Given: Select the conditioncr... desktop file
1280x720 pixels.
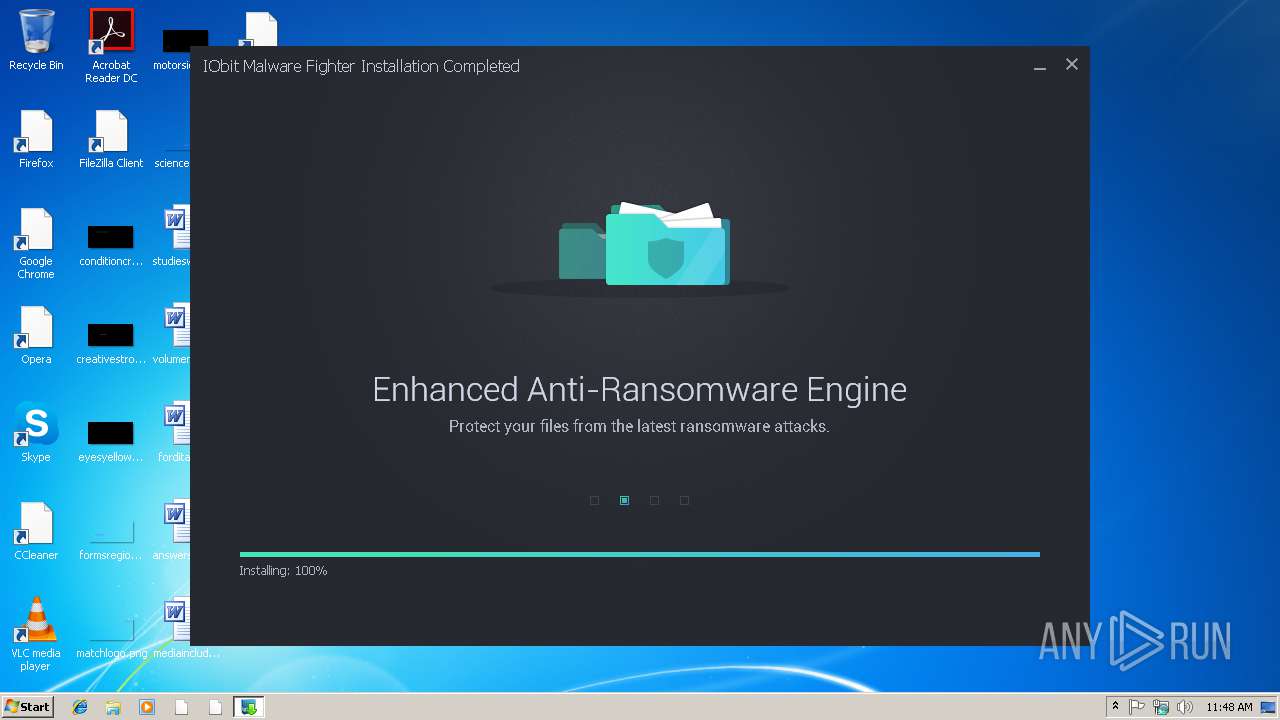Looking at the screenshot, I should (111, 244).
